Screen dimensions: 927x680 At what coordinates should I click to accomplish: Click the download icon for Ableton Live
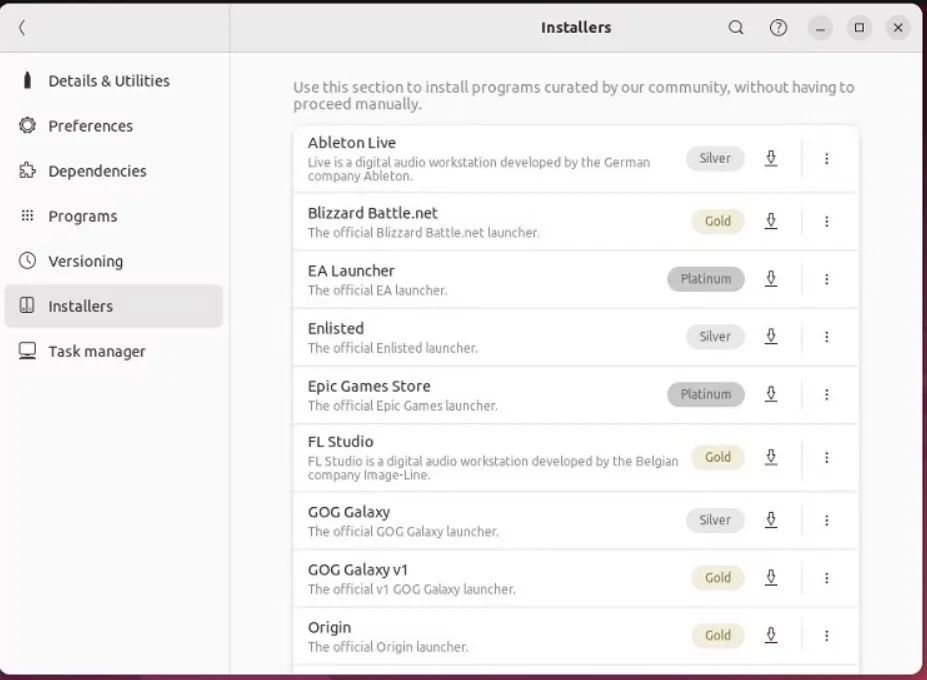tap(771, 158)
